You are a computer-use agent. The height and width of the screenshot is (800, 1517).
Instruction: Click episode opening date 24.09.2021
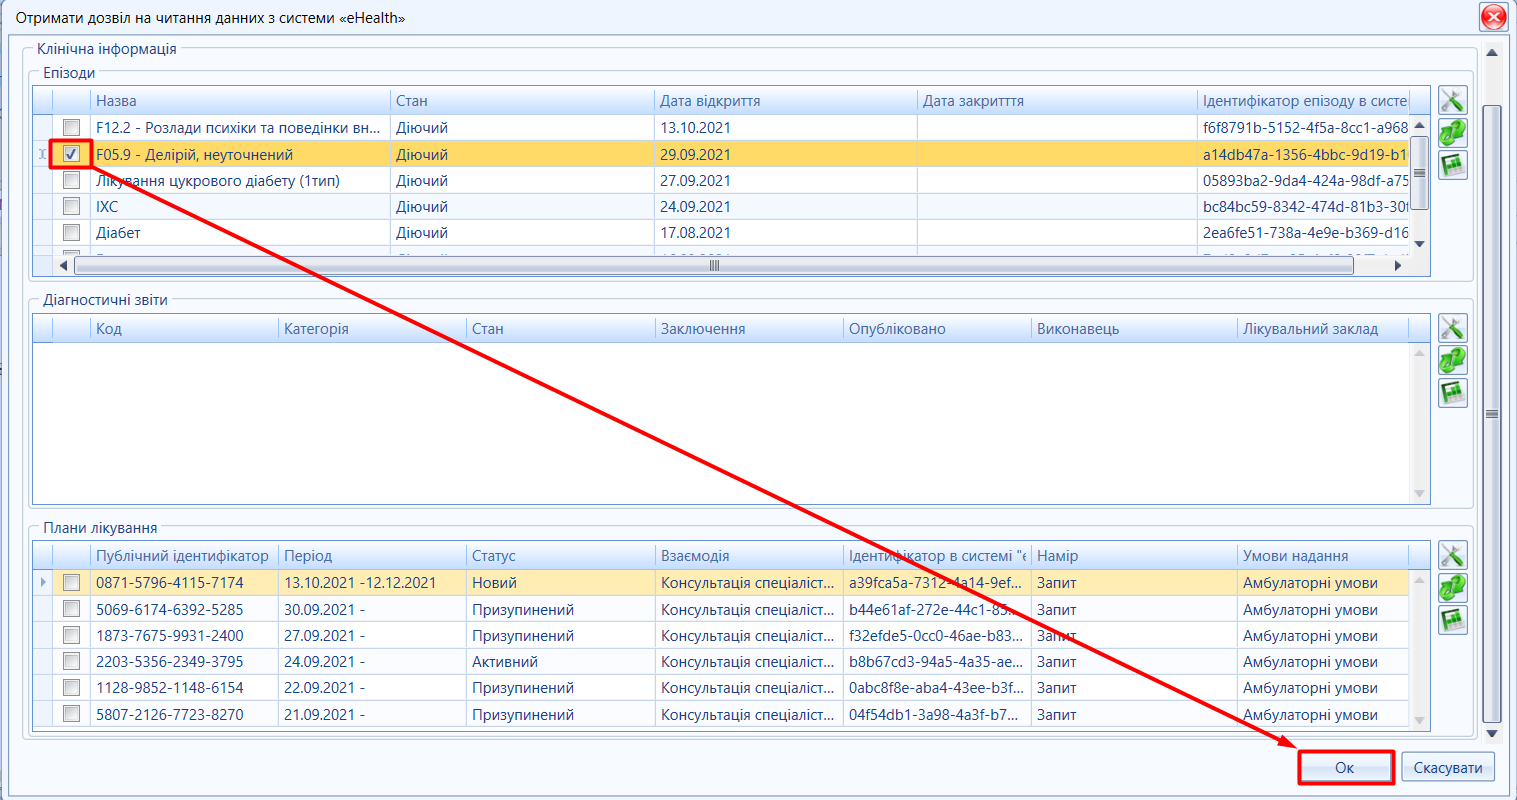(x=695, y=207)
